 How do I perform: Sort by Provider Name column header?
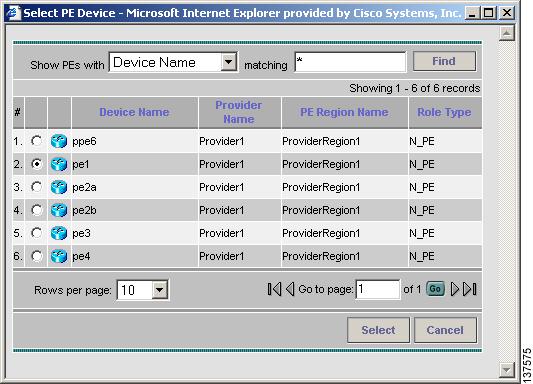(239, 112)
